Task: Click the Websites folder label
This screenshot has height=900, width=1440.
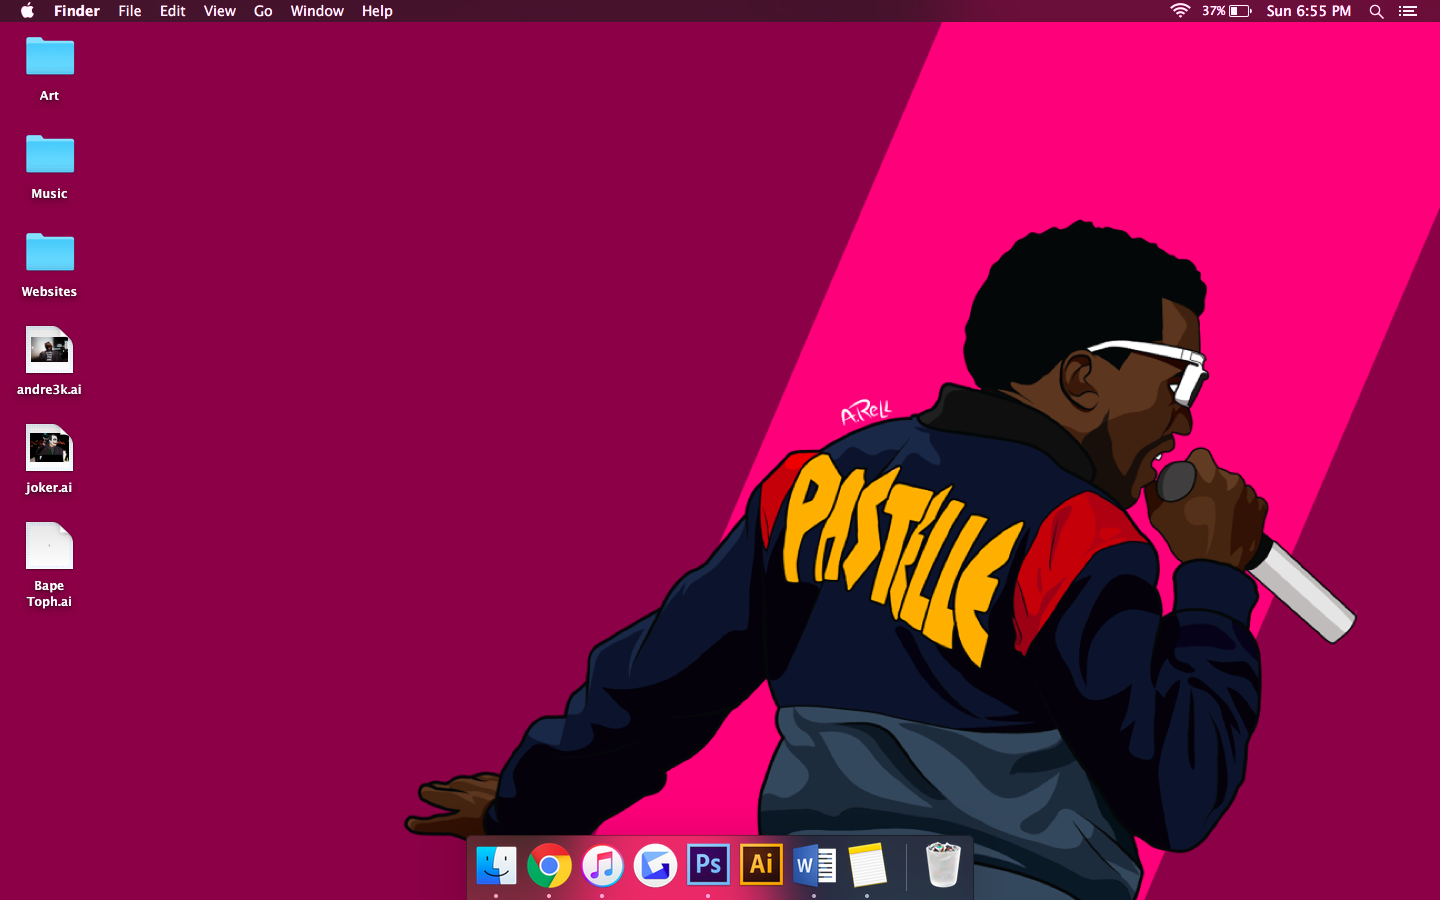Action: click(x=49, y=292)
